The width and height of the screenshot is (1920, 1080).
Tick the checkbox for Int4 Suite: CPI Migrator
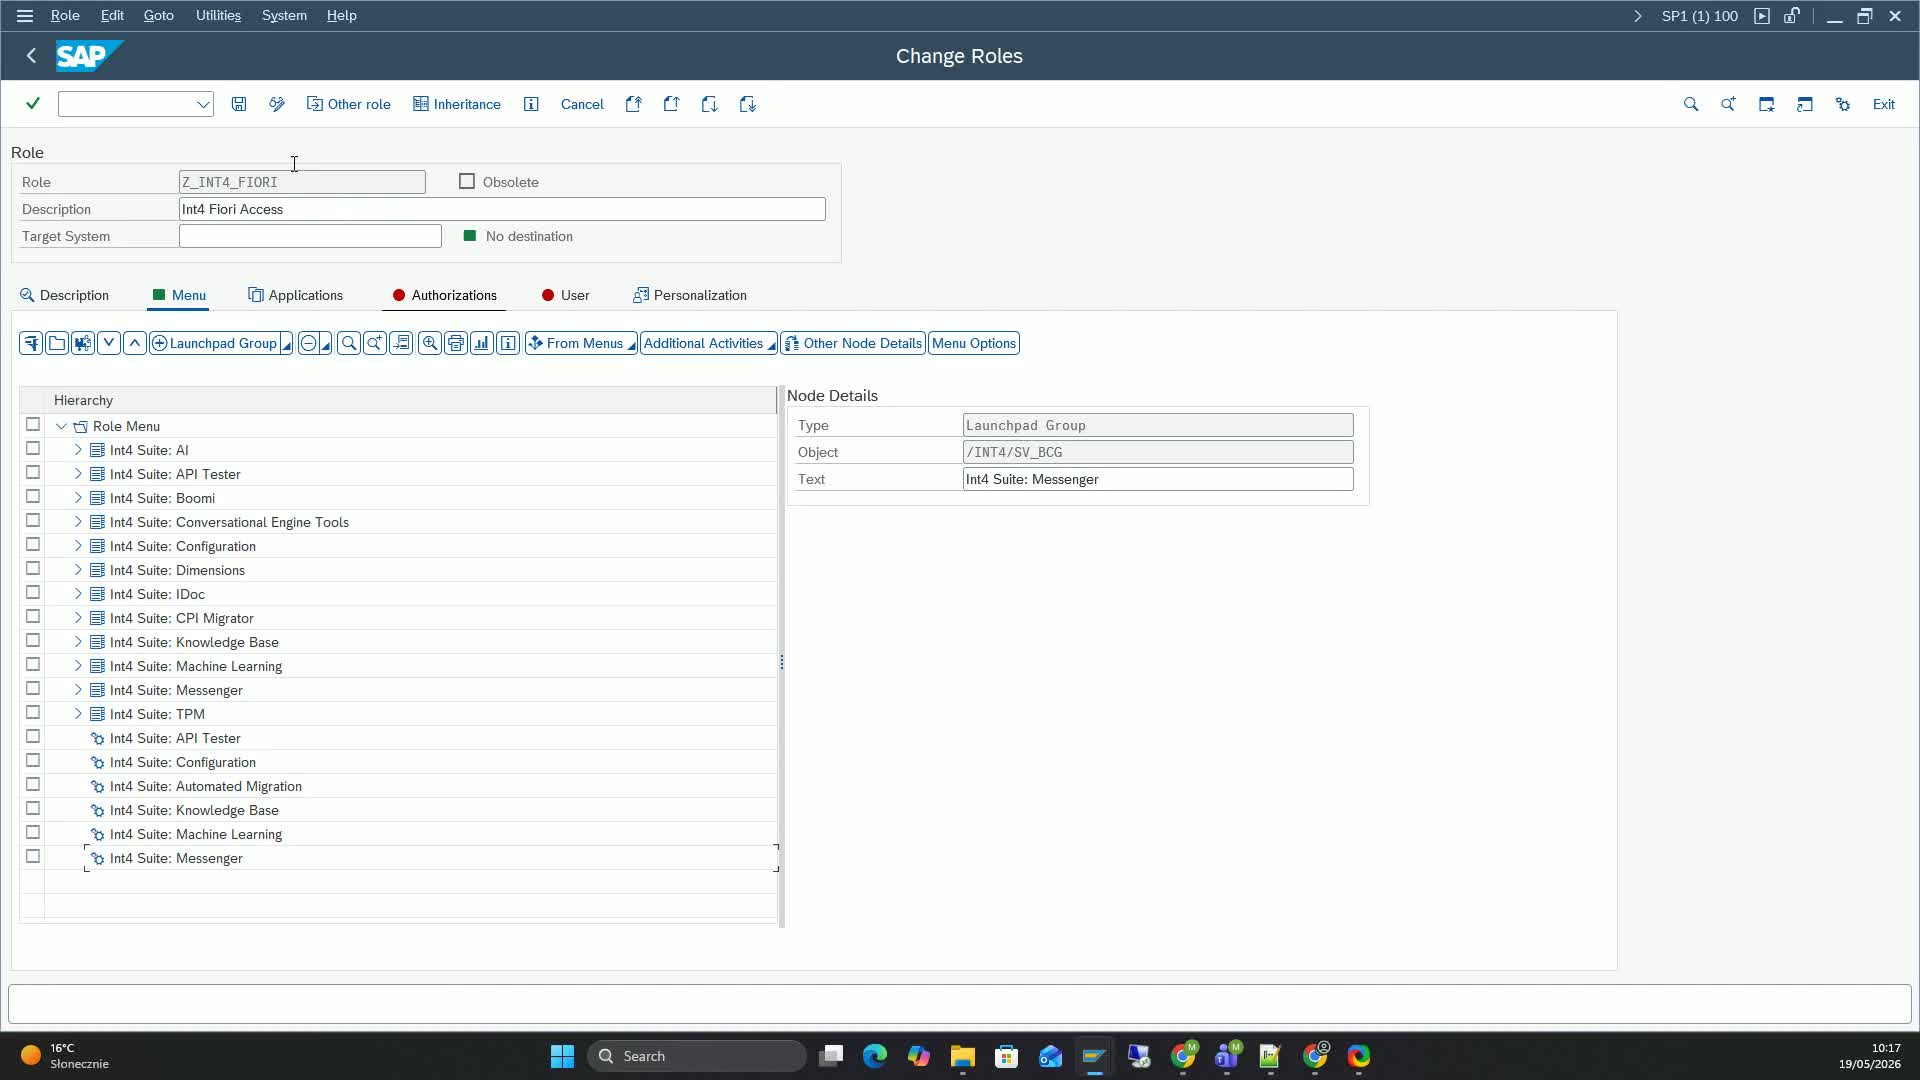click(x=33, y=617)
